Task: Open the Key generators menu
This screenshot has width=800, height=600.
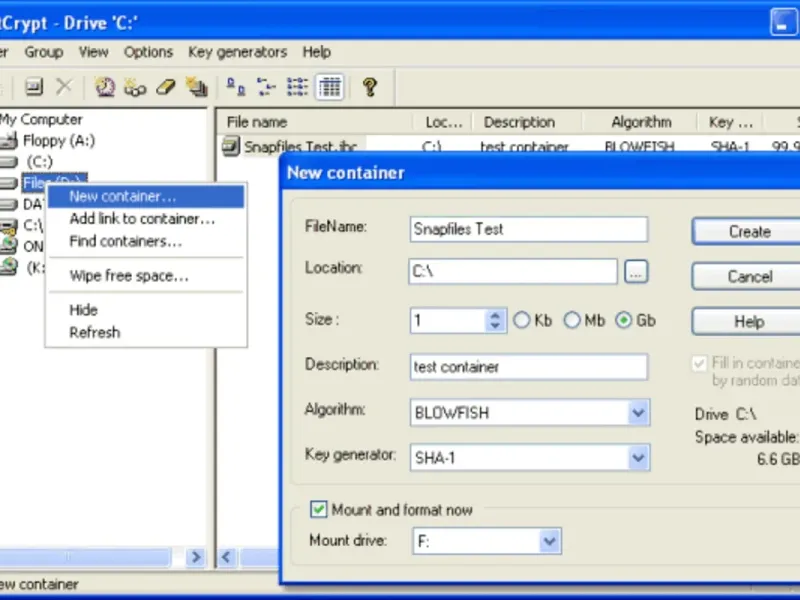Action: pos(238,52)
